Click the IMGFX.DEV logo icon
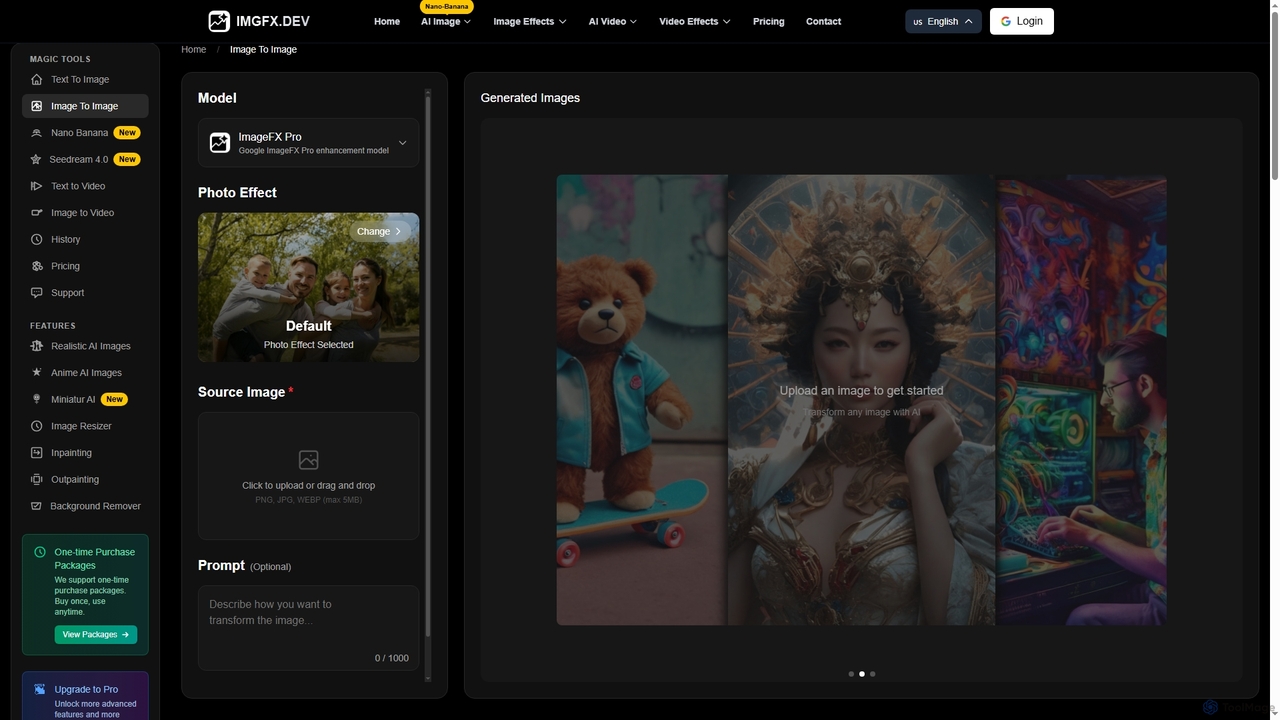 point(219,21)
